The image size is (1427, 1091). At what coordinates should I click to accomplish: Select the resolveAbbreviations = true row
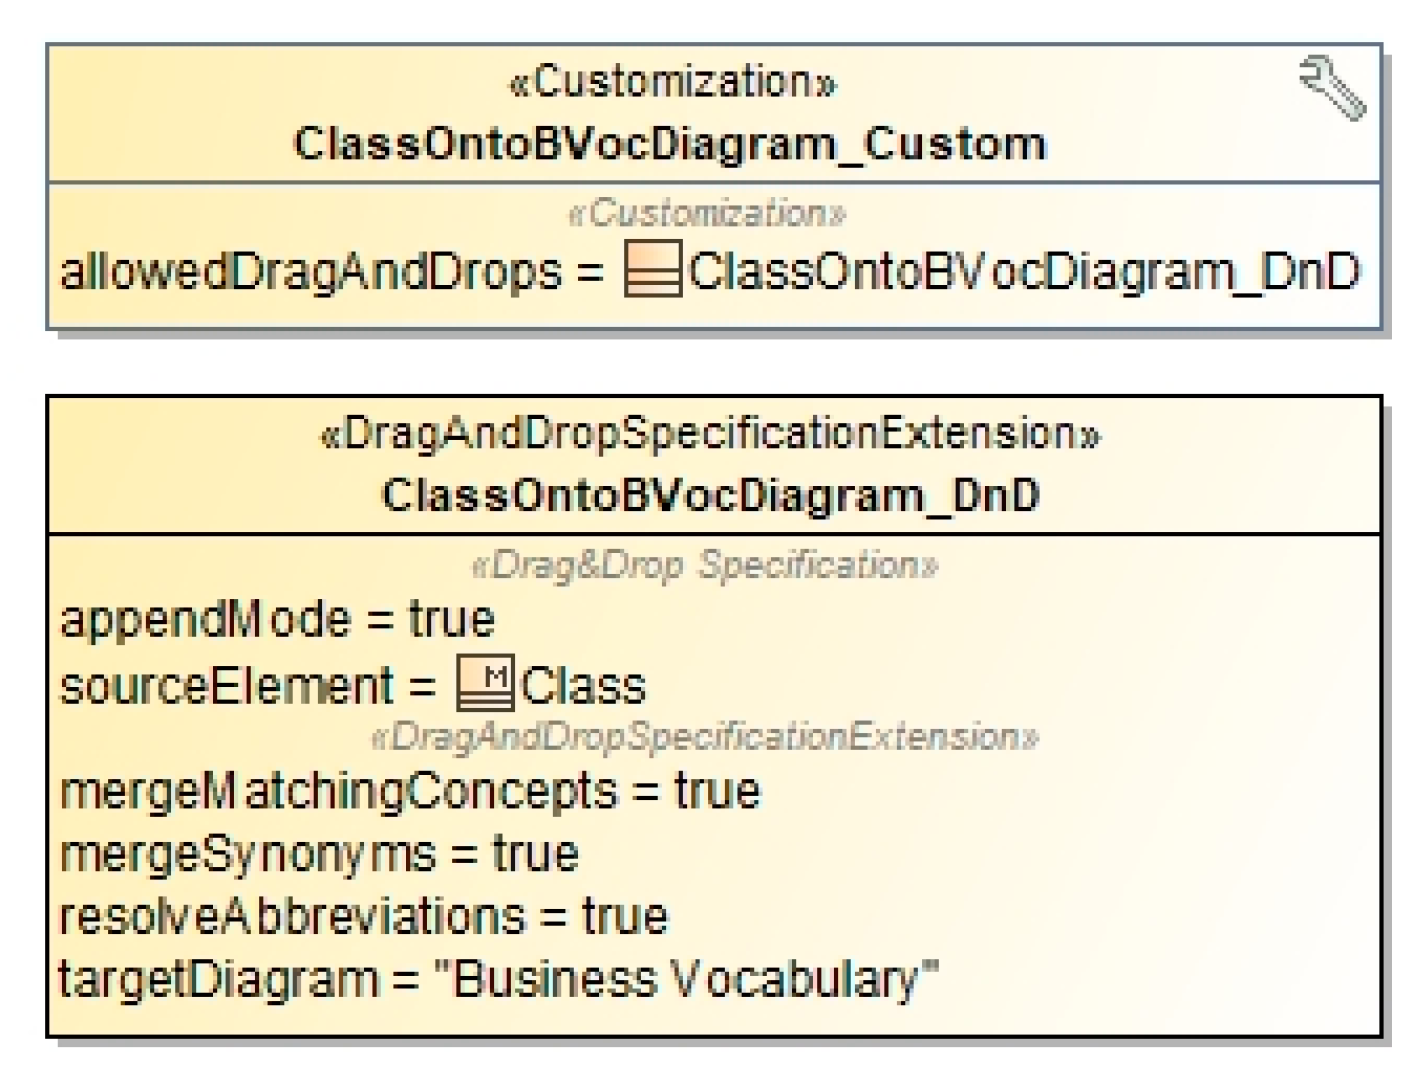[364, 917]
